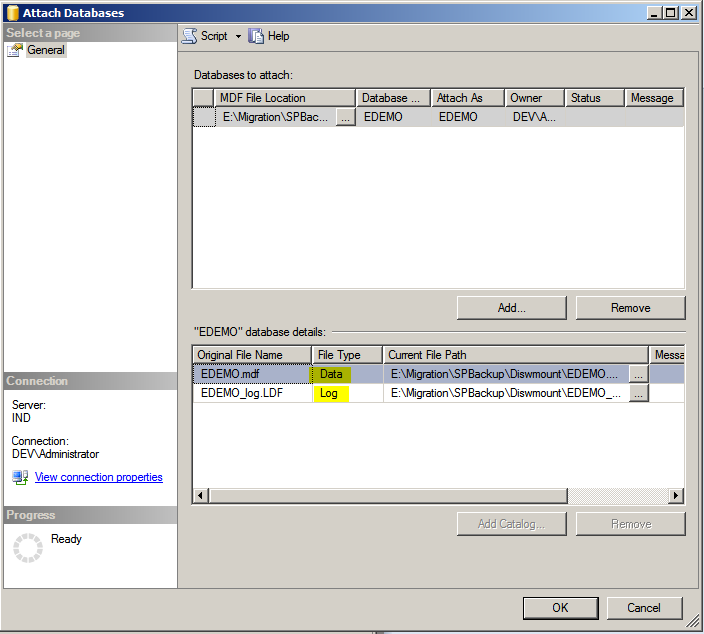
Task: Click the Status column header
Action: point(594,98)
